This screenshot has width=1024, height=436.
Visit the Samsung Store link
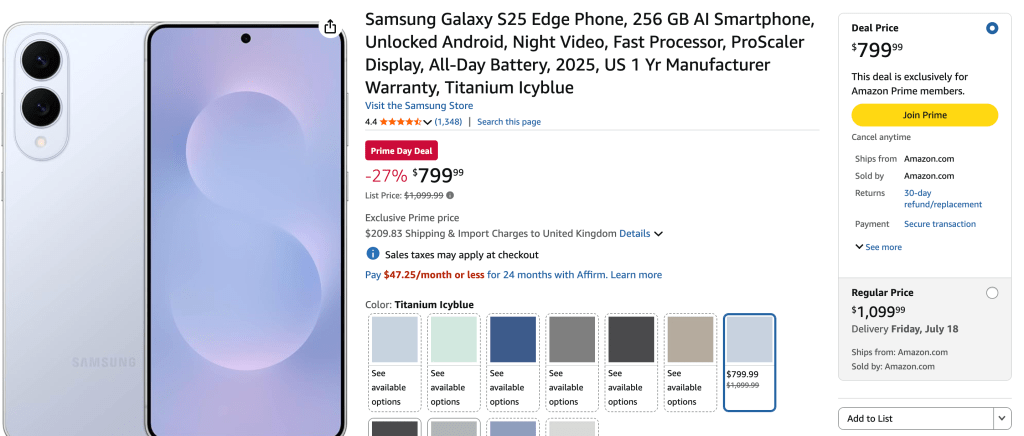coord(419,106)
